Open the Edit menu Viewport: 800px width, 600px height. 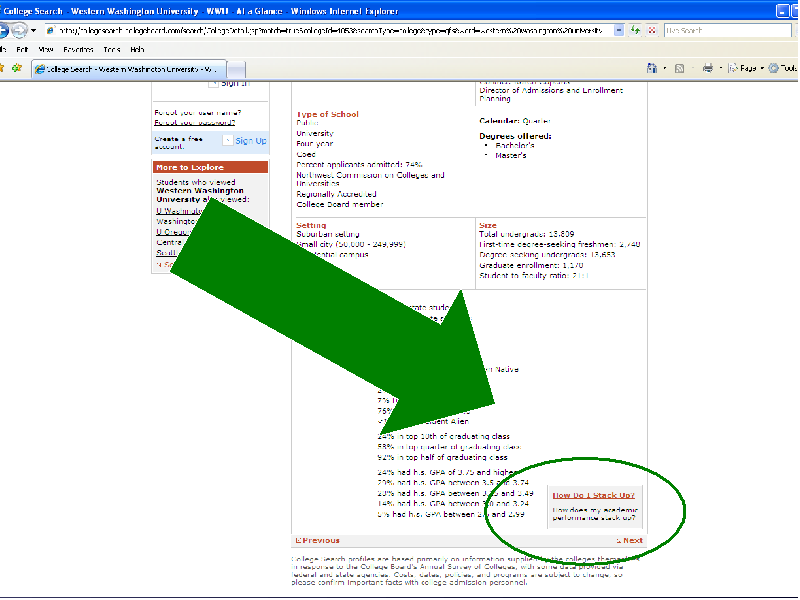[22, 49]
